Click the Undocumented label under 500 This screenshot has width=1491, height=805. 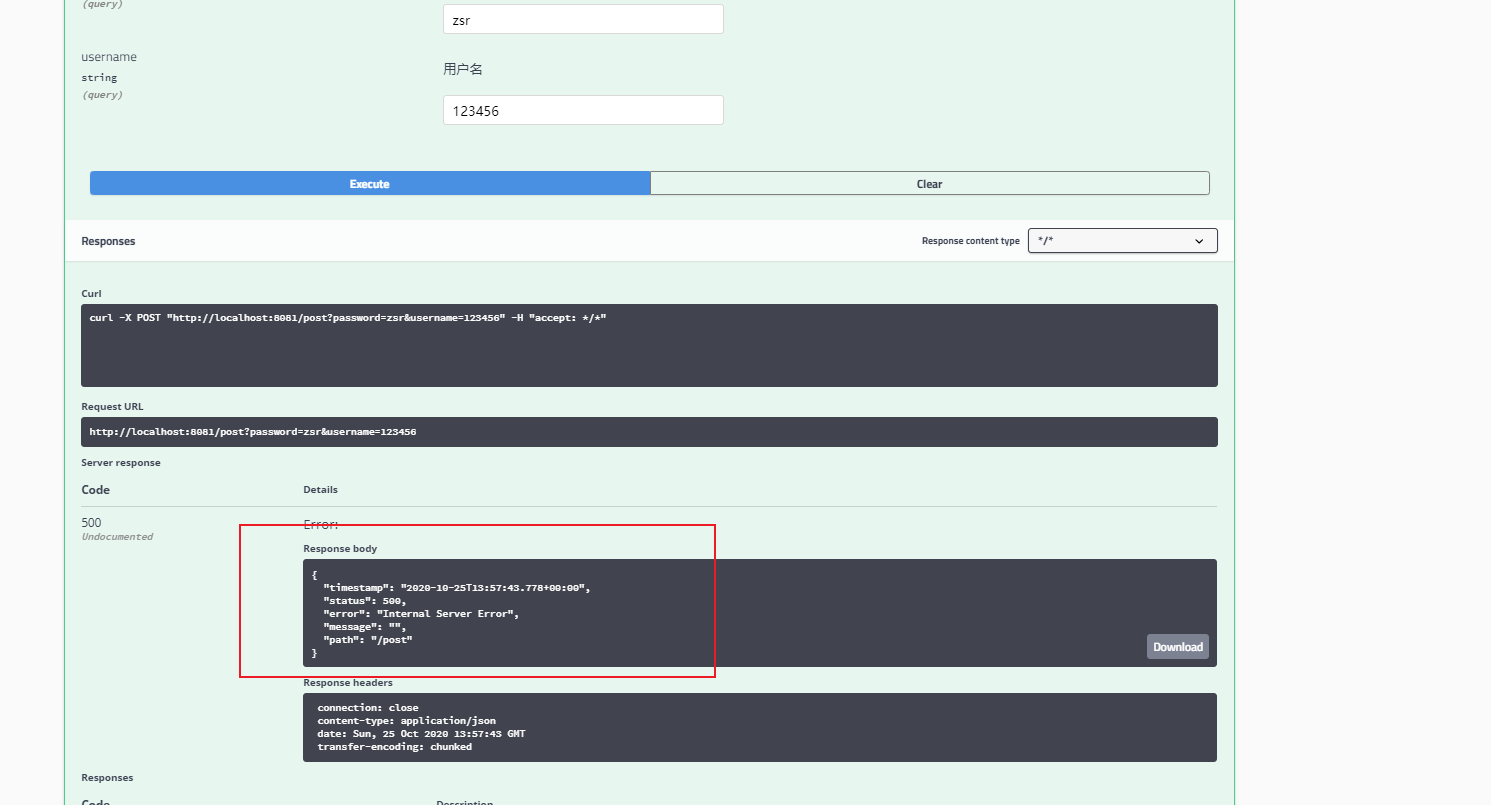click(x=117, y=537)
